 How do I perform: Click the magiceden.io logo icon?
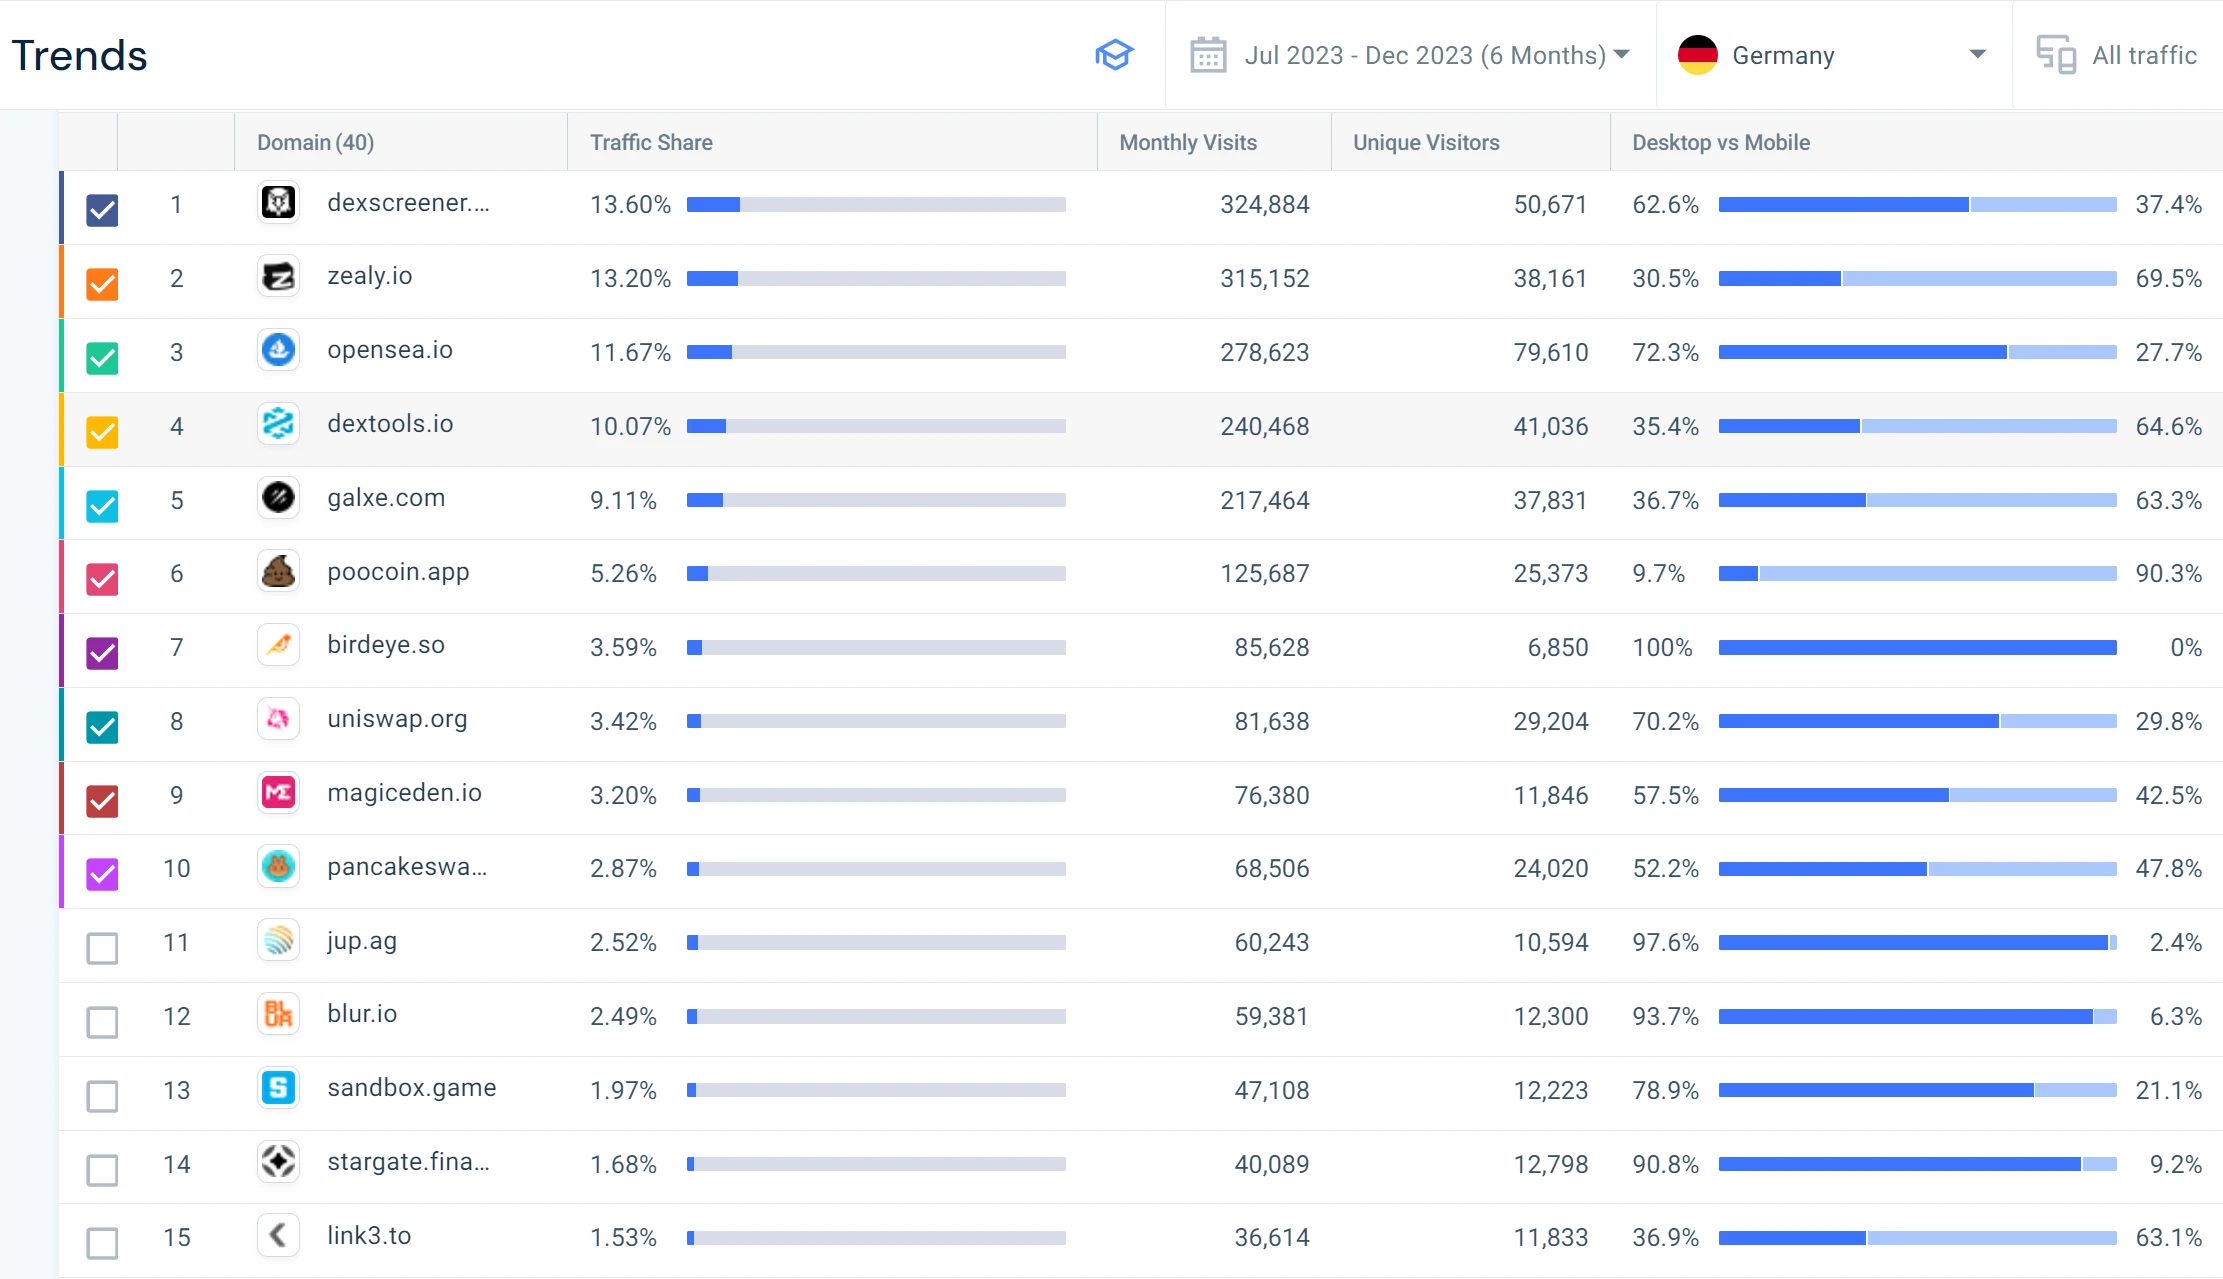click(278, 793)
